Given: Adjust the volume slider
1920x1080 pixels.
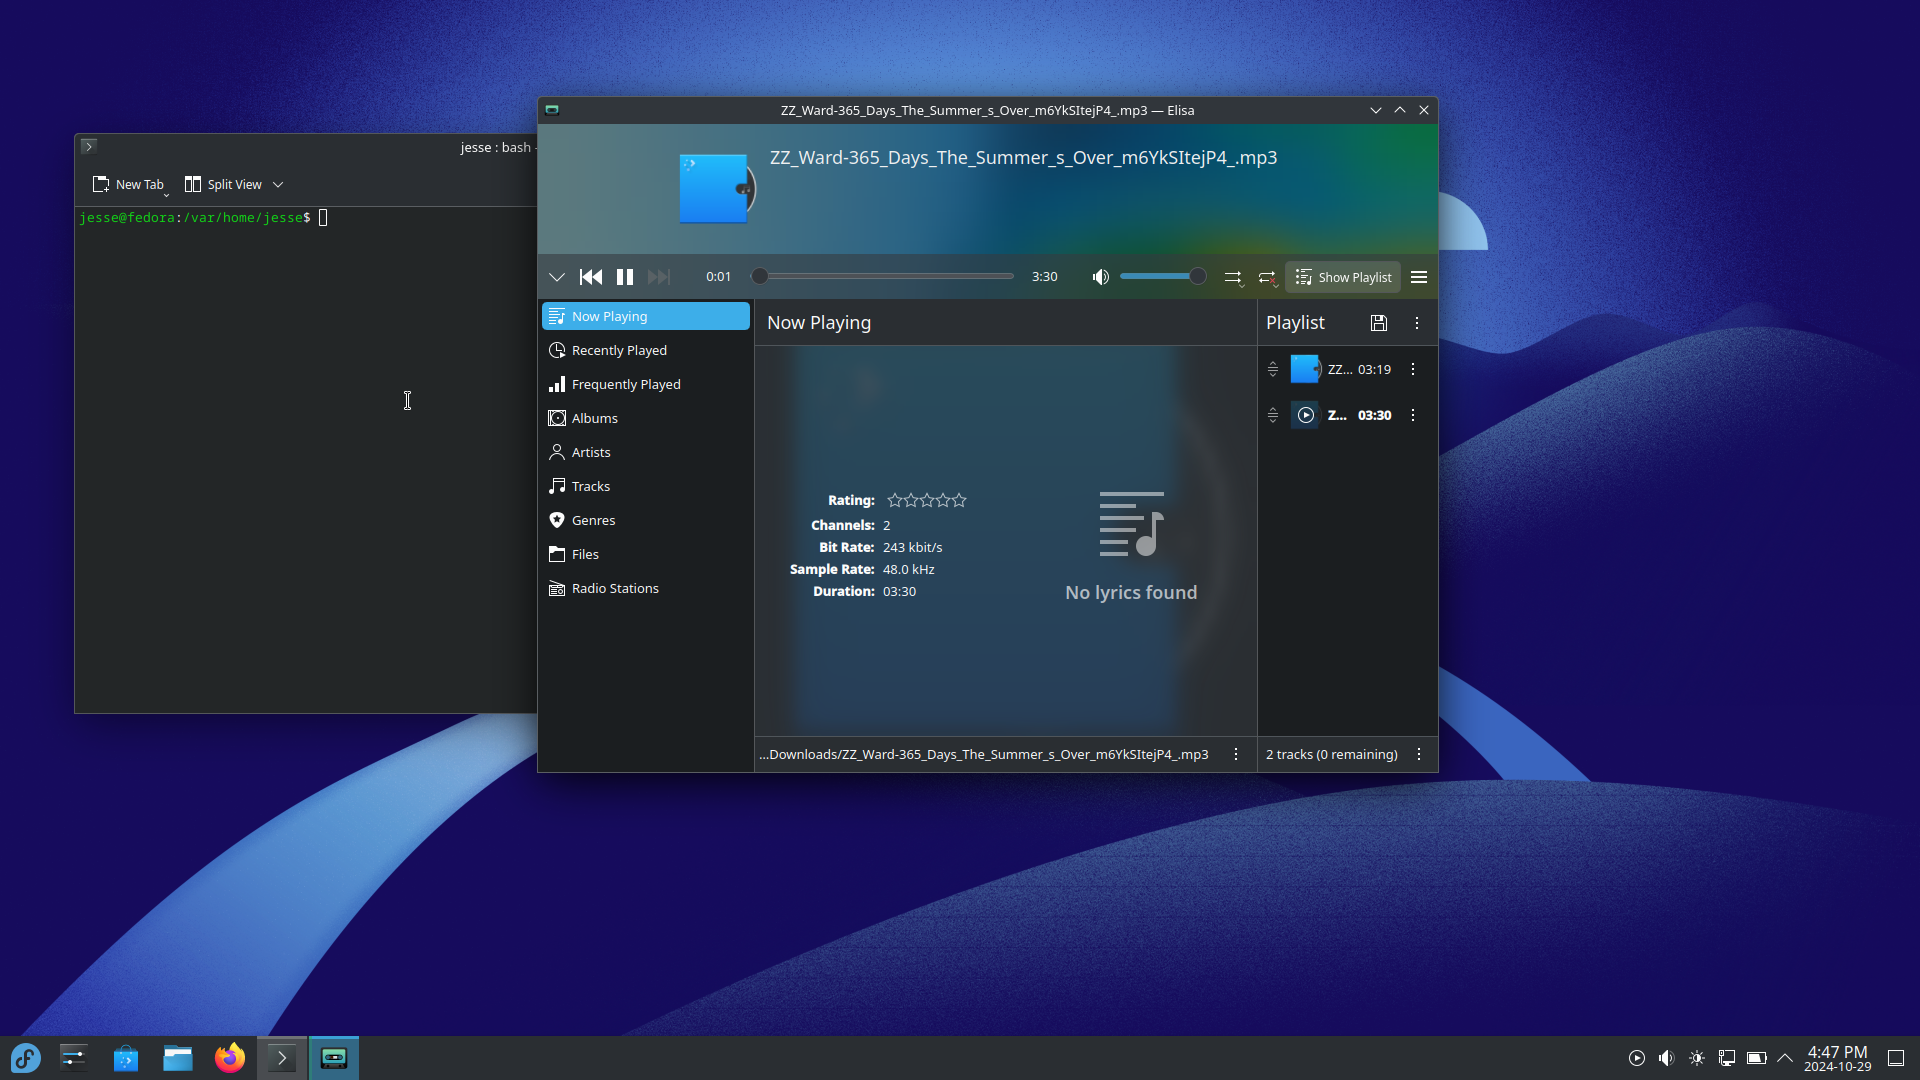Looking at the screenshot, I should point(1163,277).
